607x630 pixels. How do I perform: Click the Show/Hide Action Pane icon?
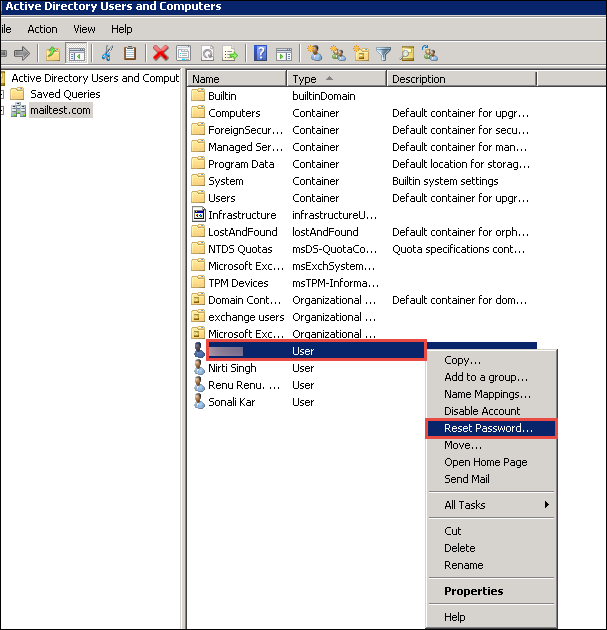(284, 54)
